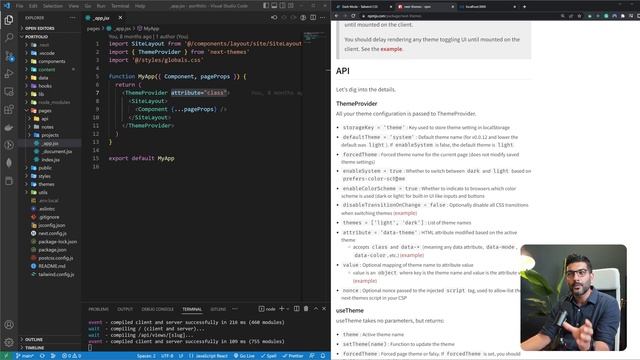Open the new terminal launch profile dropdown arrow
Screen dimensions: 640x360
(x=288, y=309)
